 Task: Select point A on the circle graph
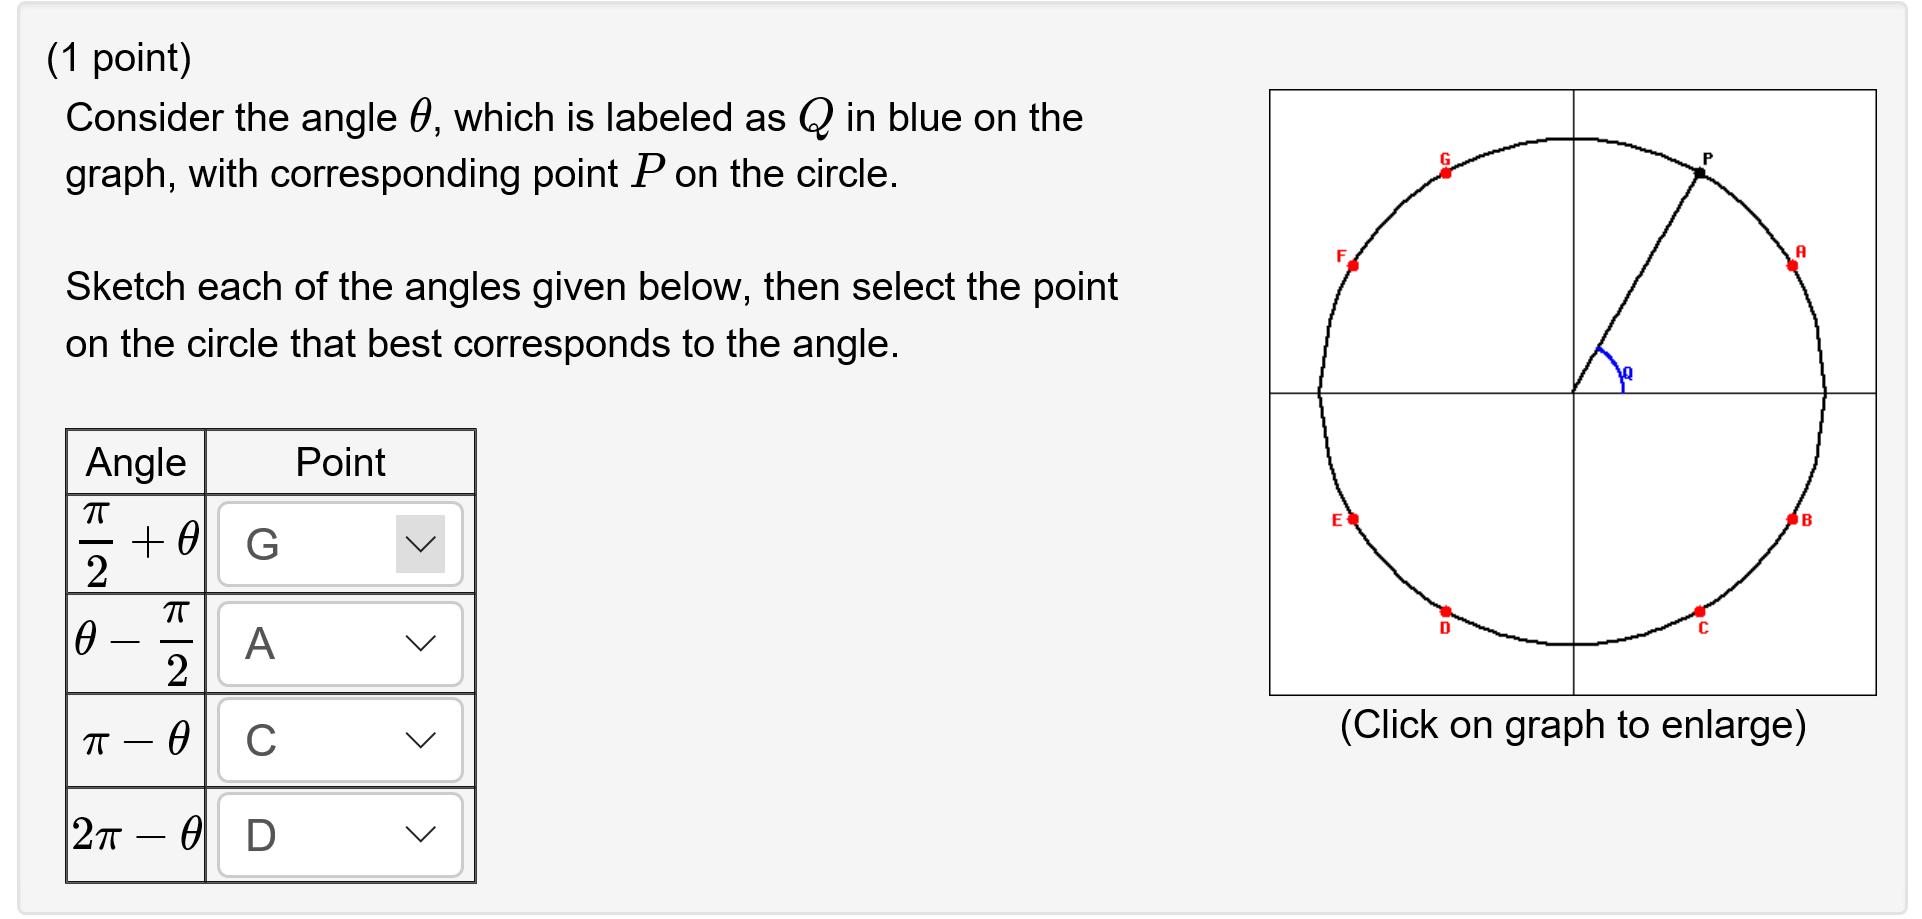tap(1791, 264)
